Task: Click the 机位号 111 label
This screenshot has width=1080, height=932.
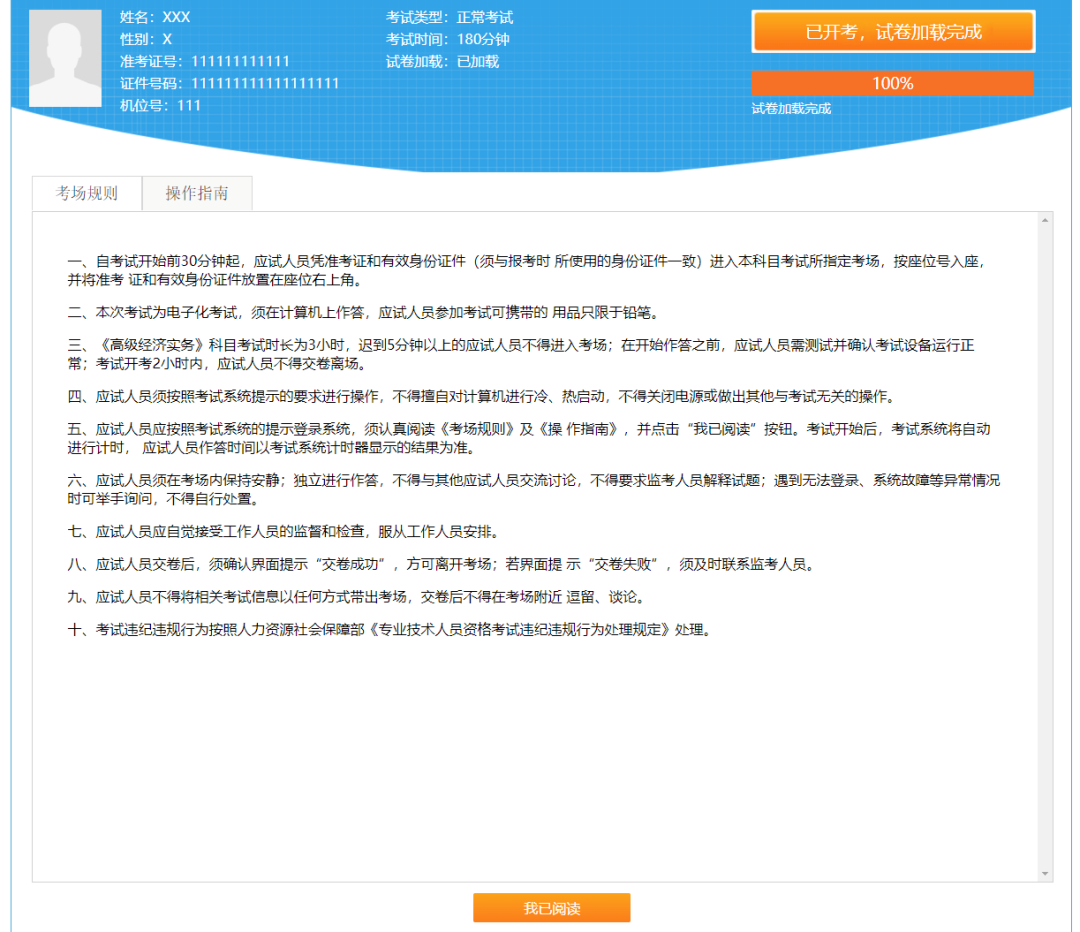Action: [160, 105]
